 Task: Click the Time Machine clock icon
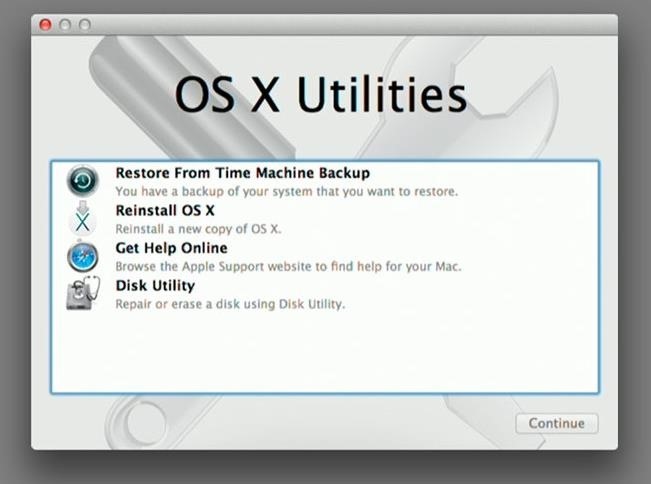pyautogui.click(x=83, y=181)
